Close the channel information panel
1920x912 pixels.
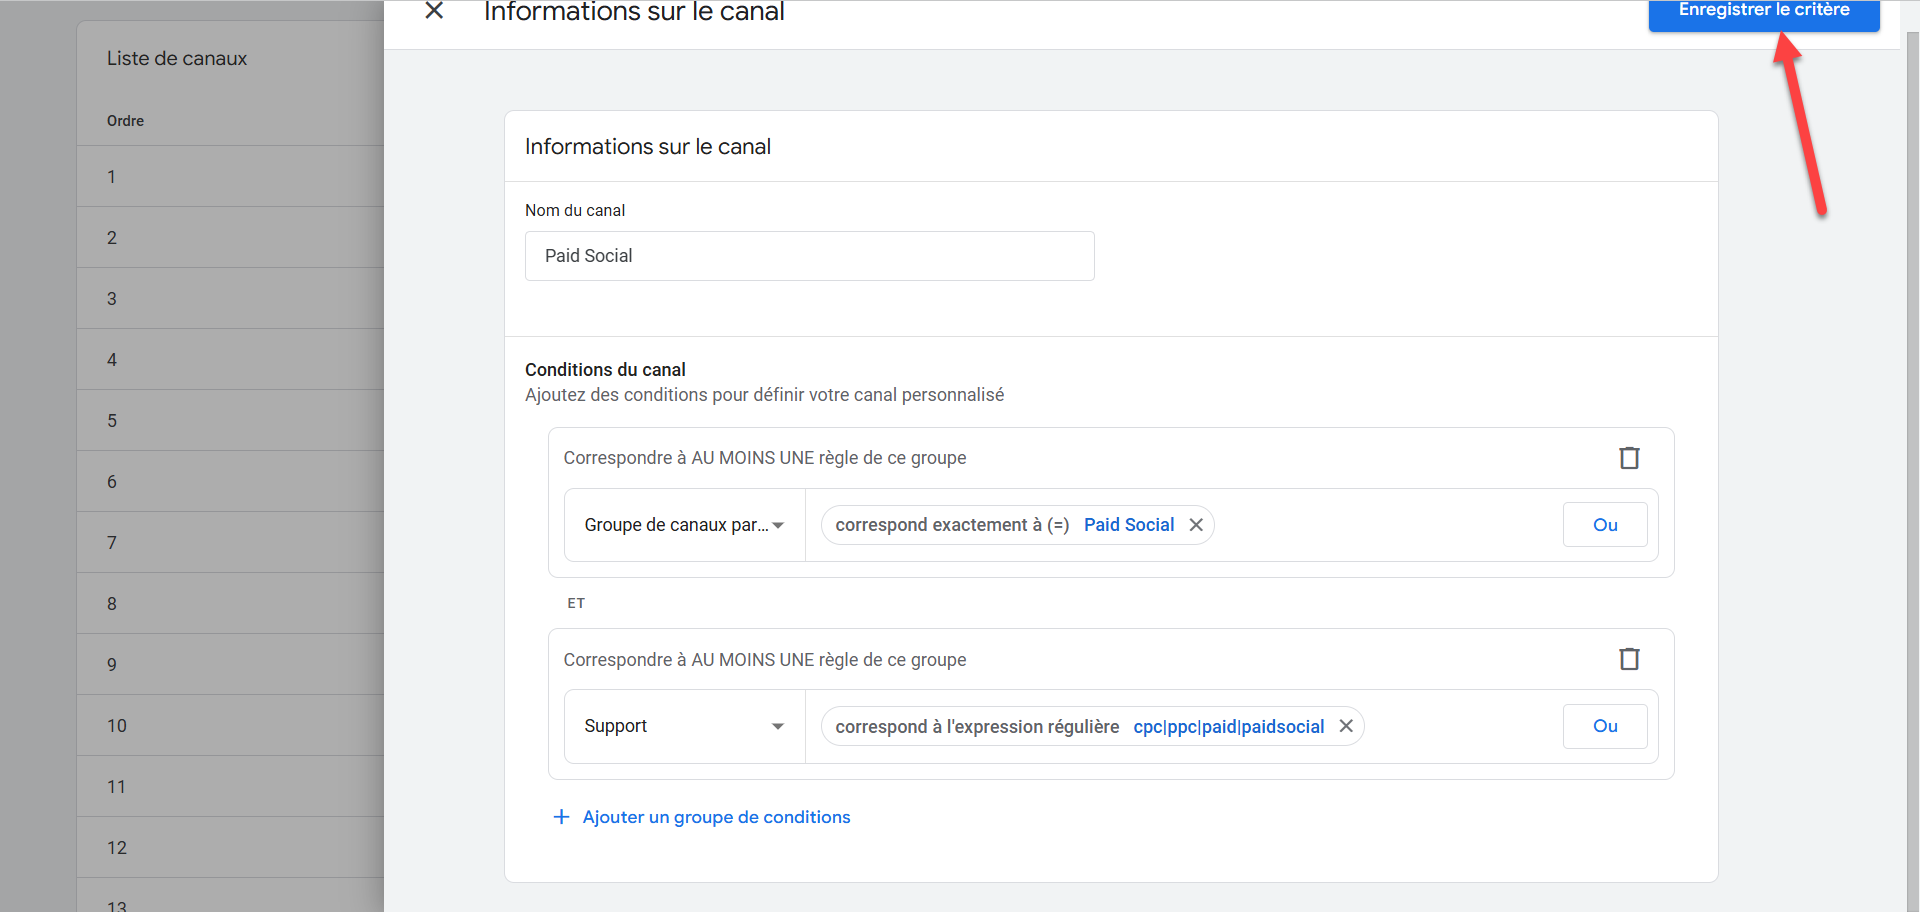434,11
